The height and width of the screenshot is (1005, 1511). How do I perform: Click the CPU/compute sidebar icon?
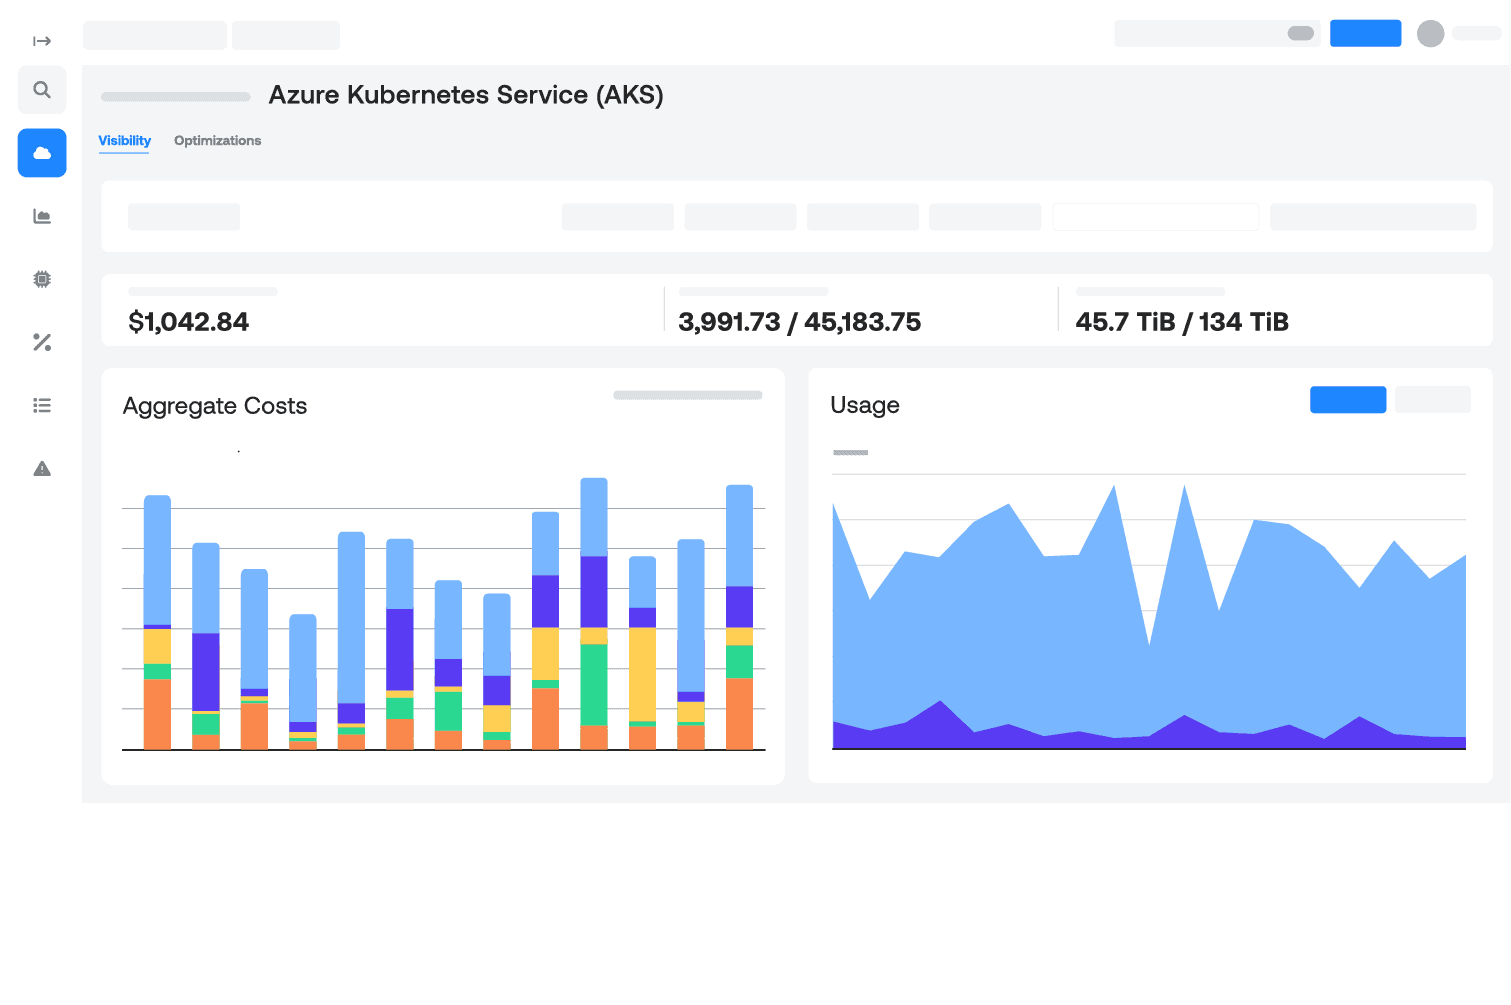[41, 279]
